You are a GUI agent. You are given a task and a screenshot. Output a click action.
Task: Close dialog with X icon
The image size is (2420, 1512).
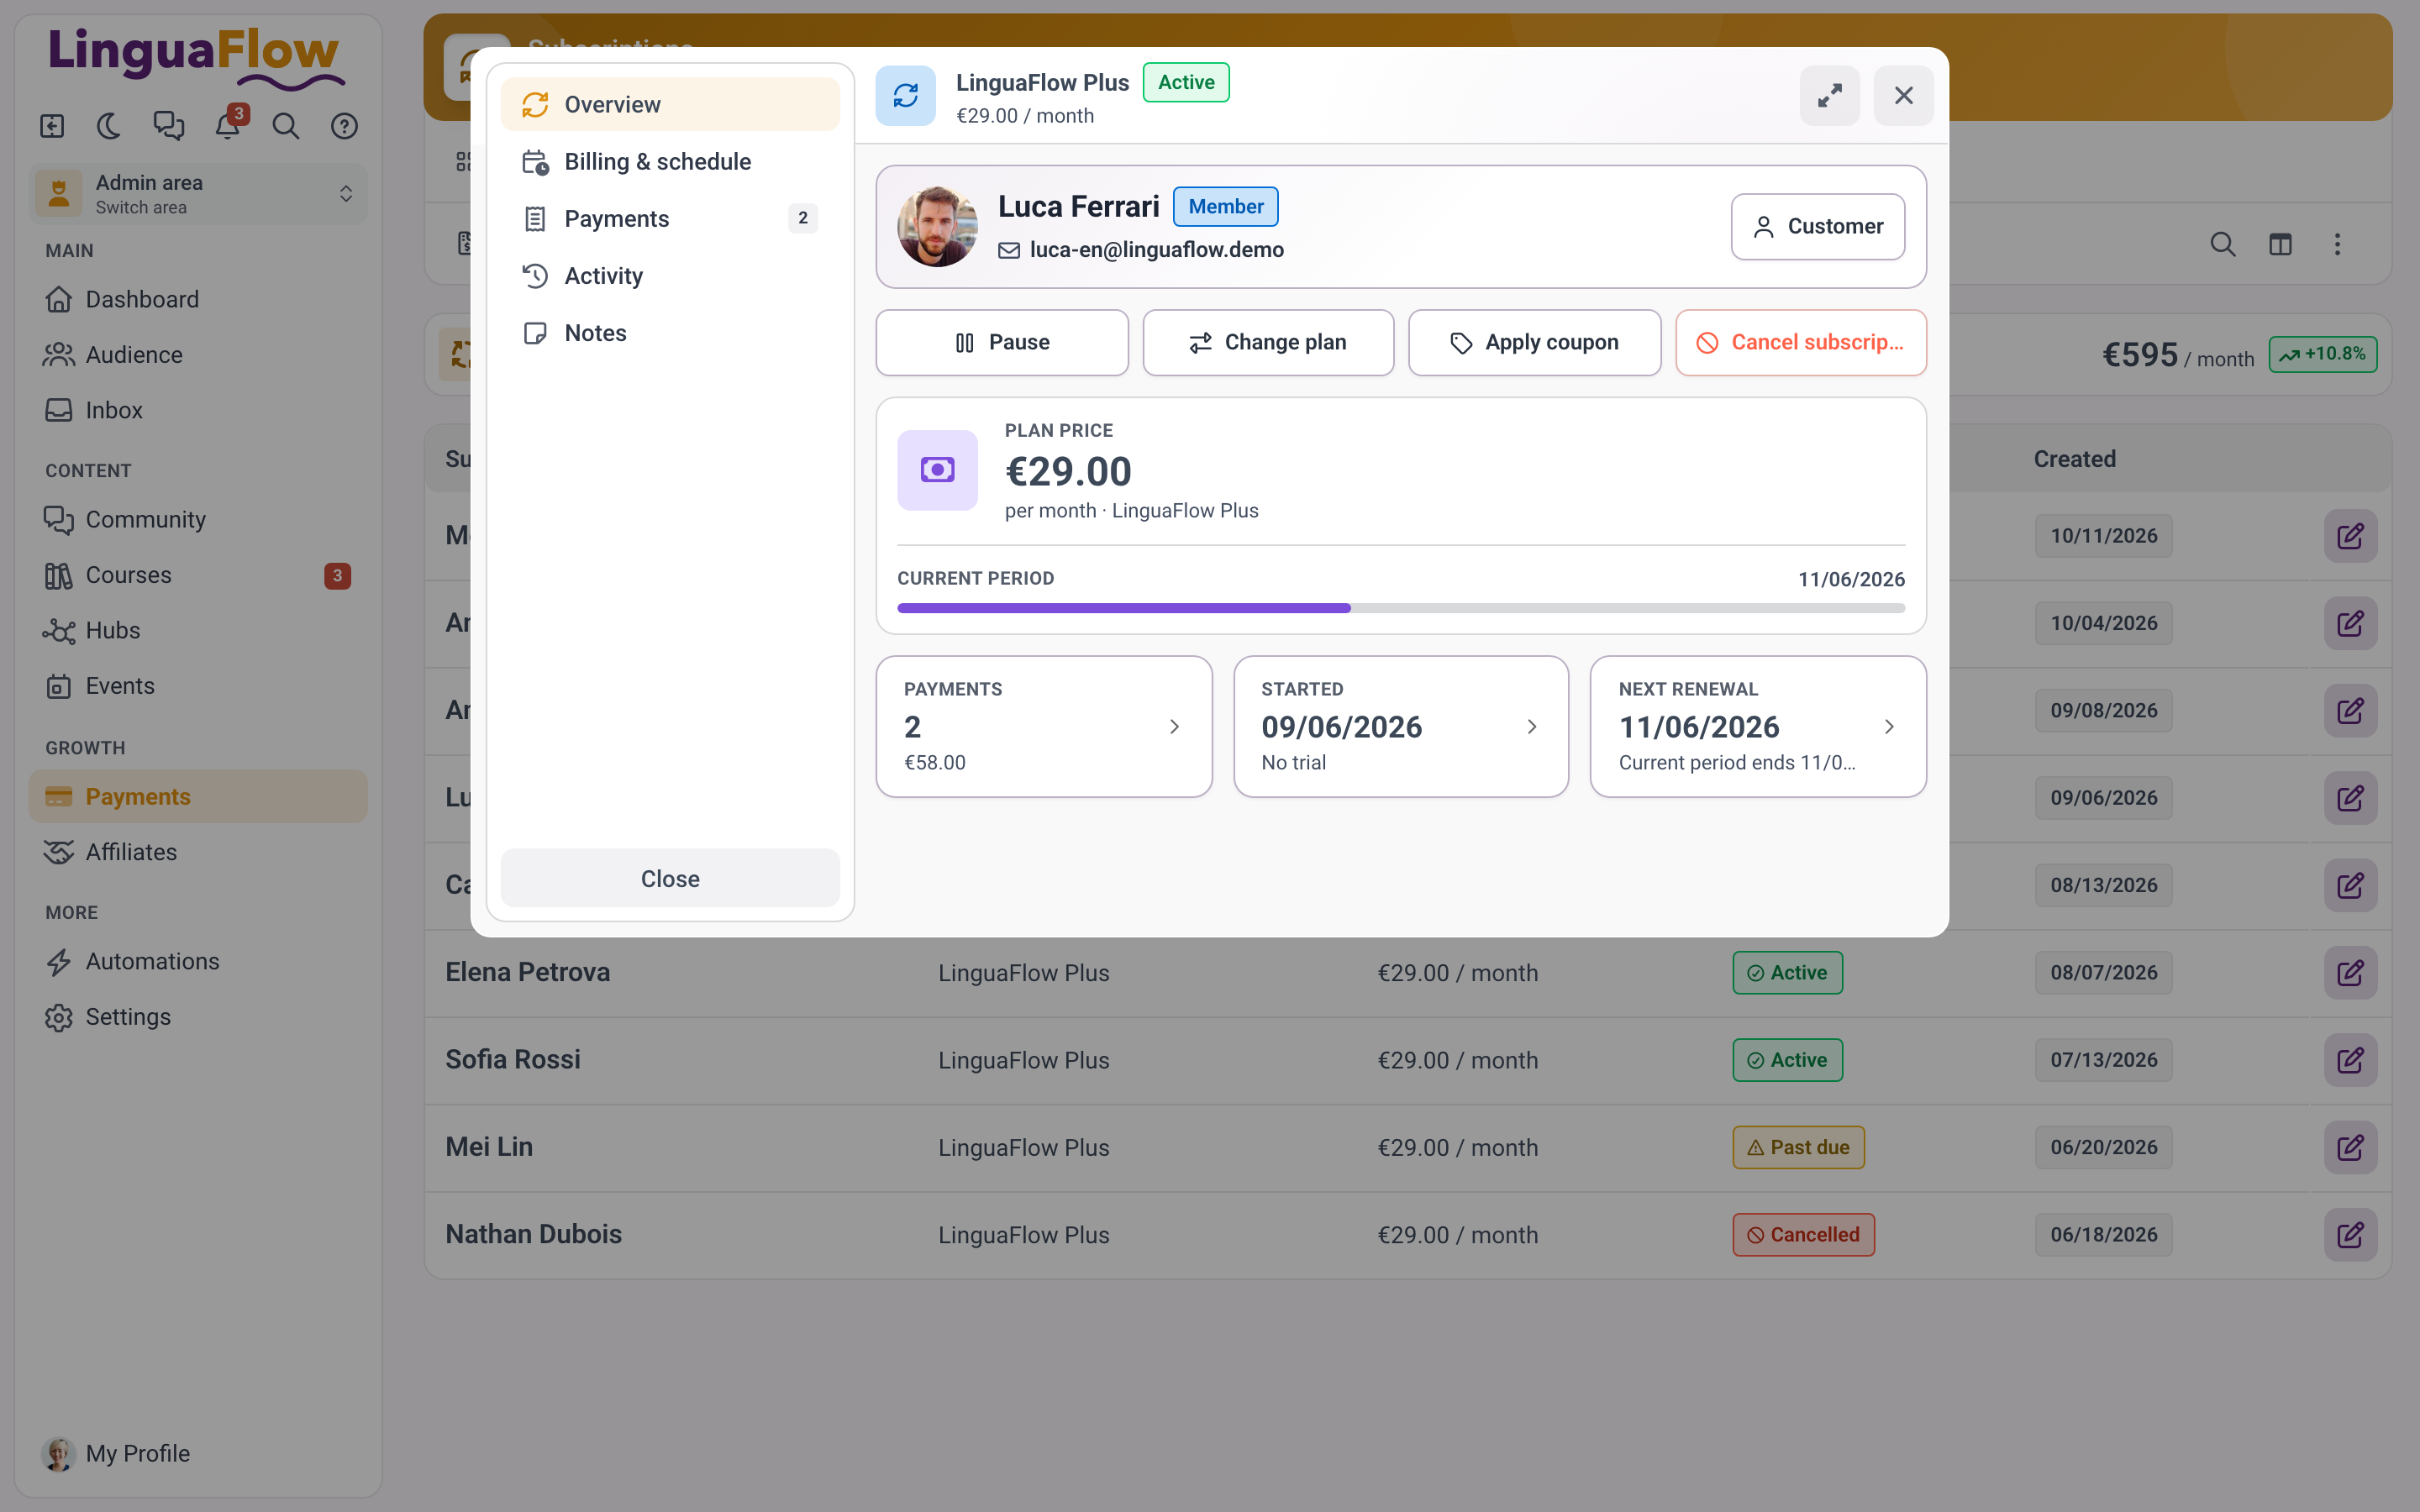[1903, 96]
